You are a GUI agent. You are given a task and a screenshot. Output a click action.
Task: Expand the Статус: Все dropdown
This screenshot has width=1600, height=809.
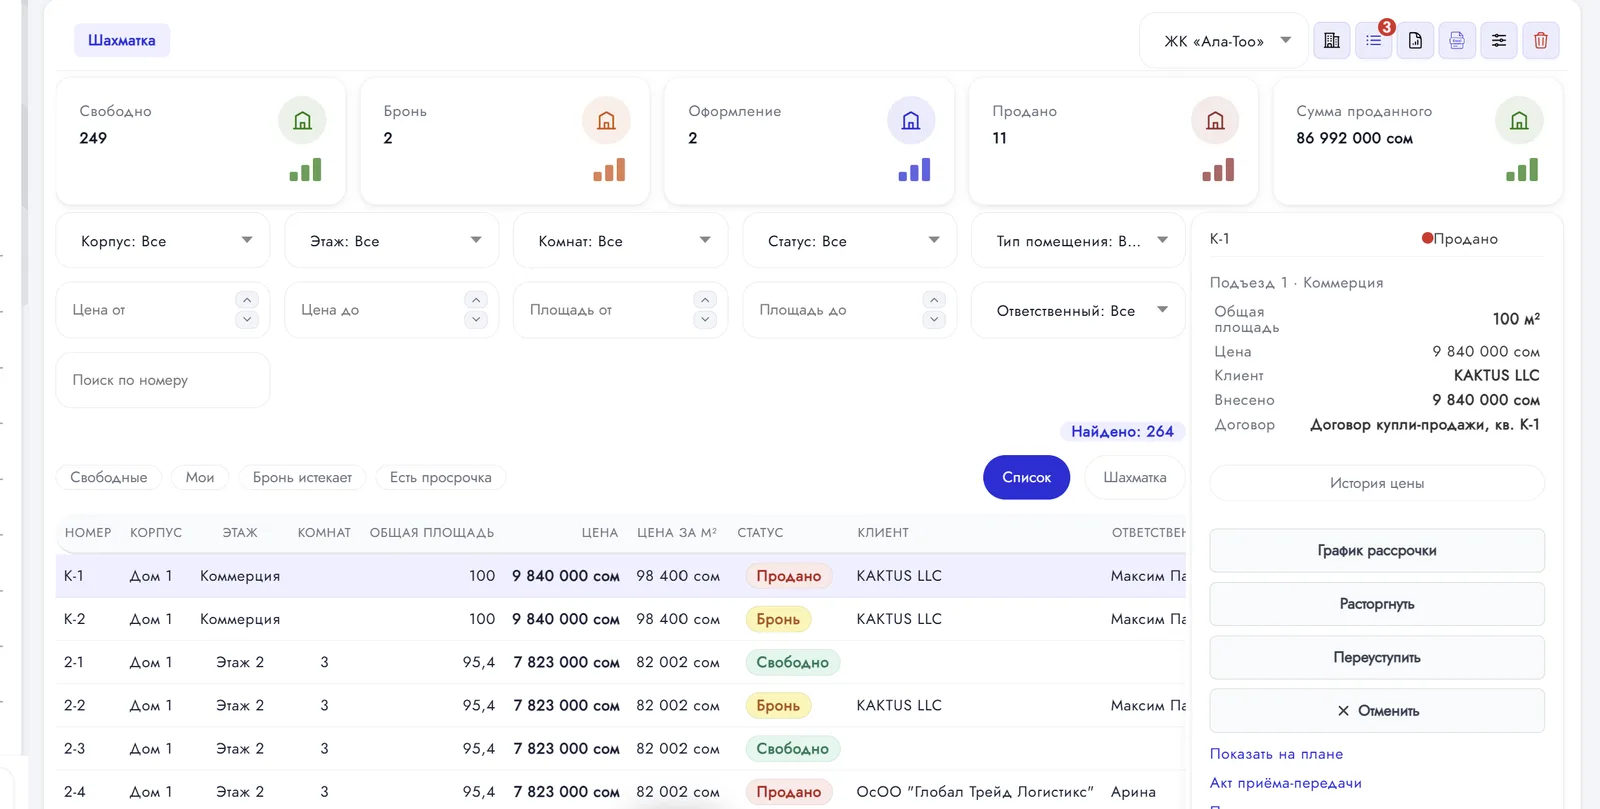(x=850, y=241)
